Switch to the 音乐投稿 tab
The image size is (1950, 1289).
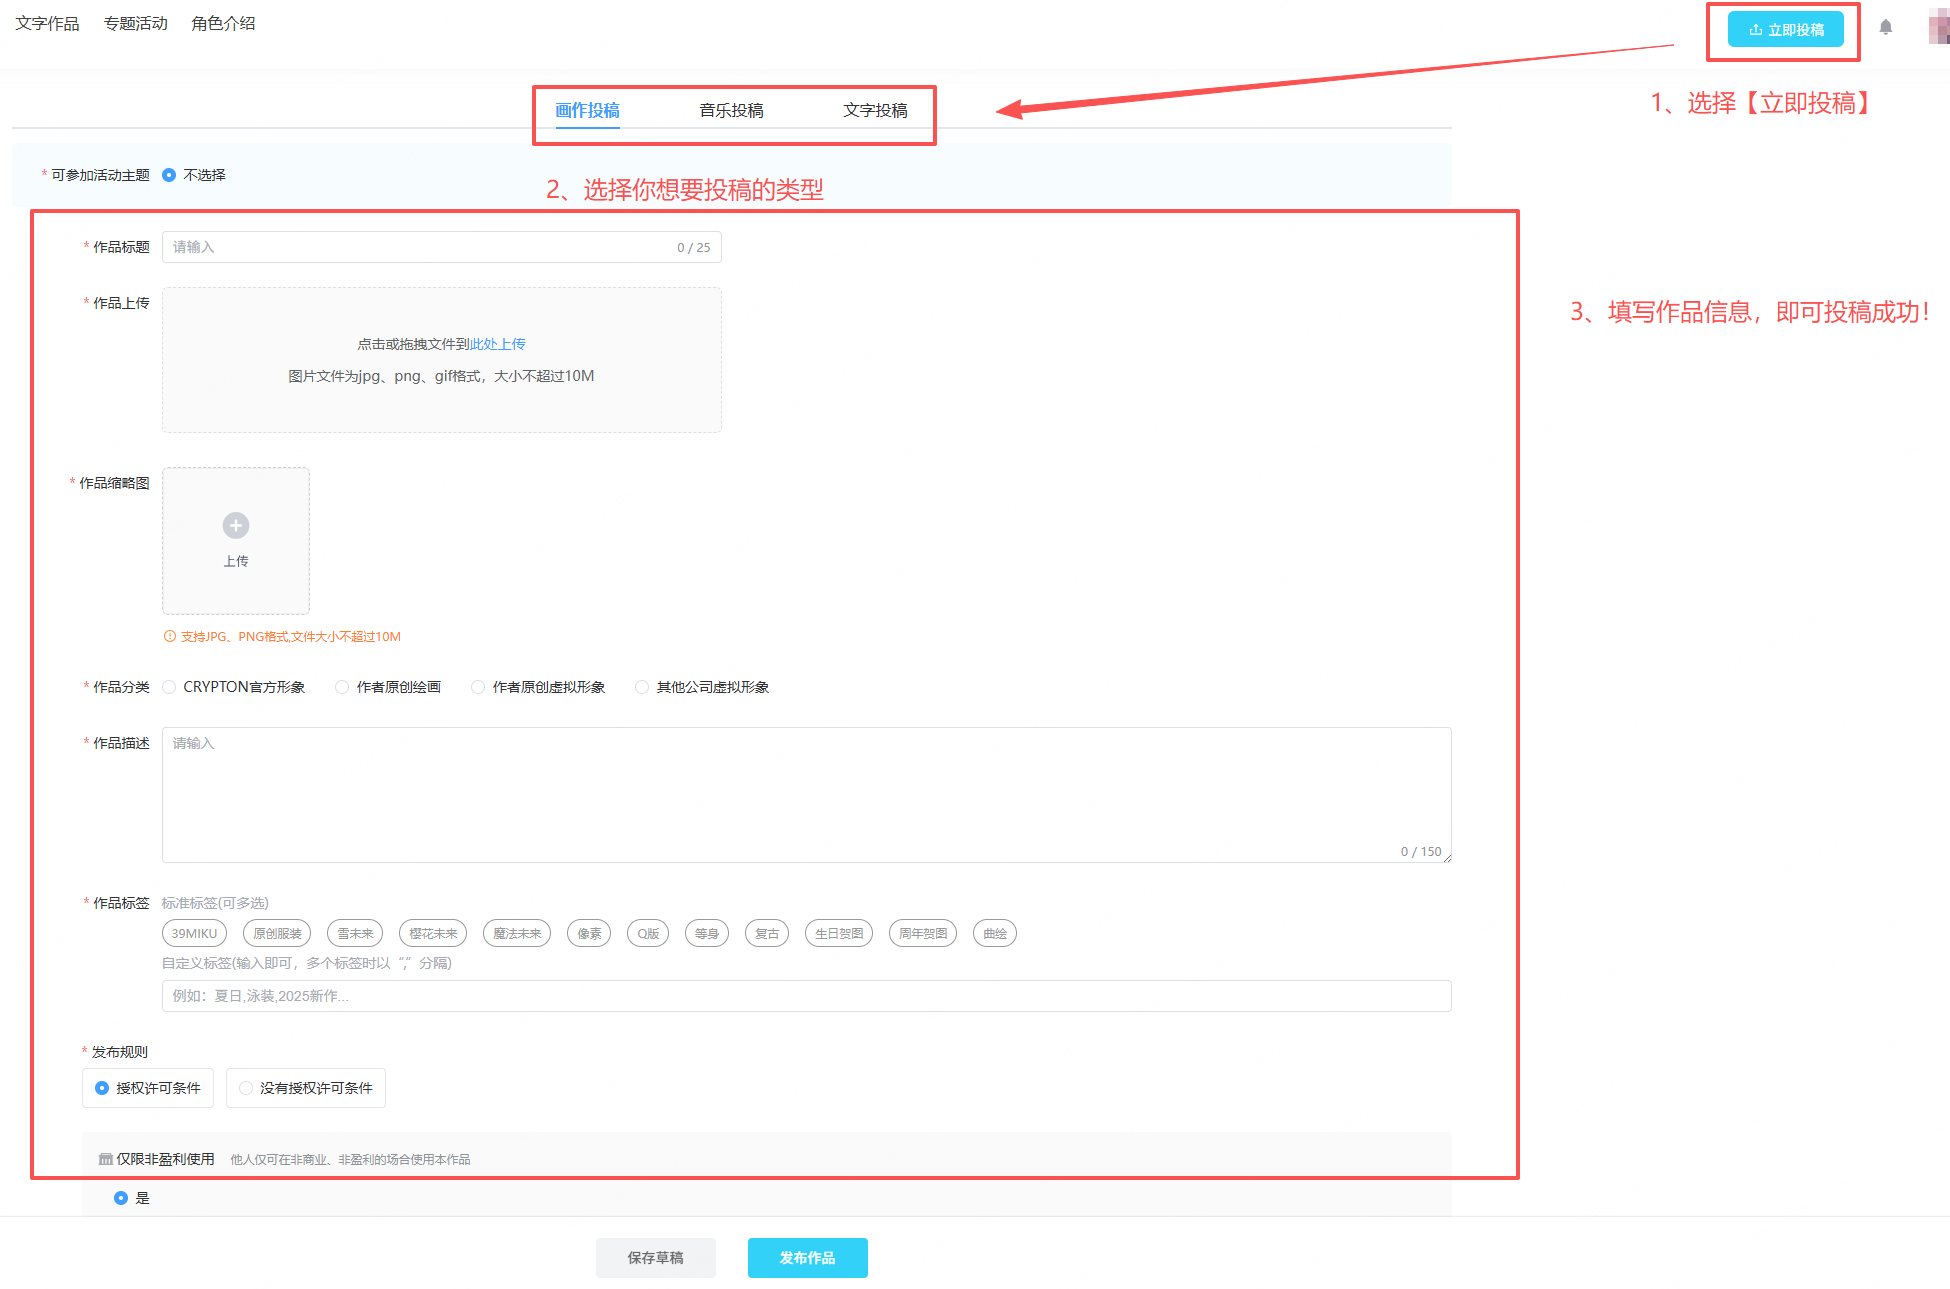[x=731, y=111]
